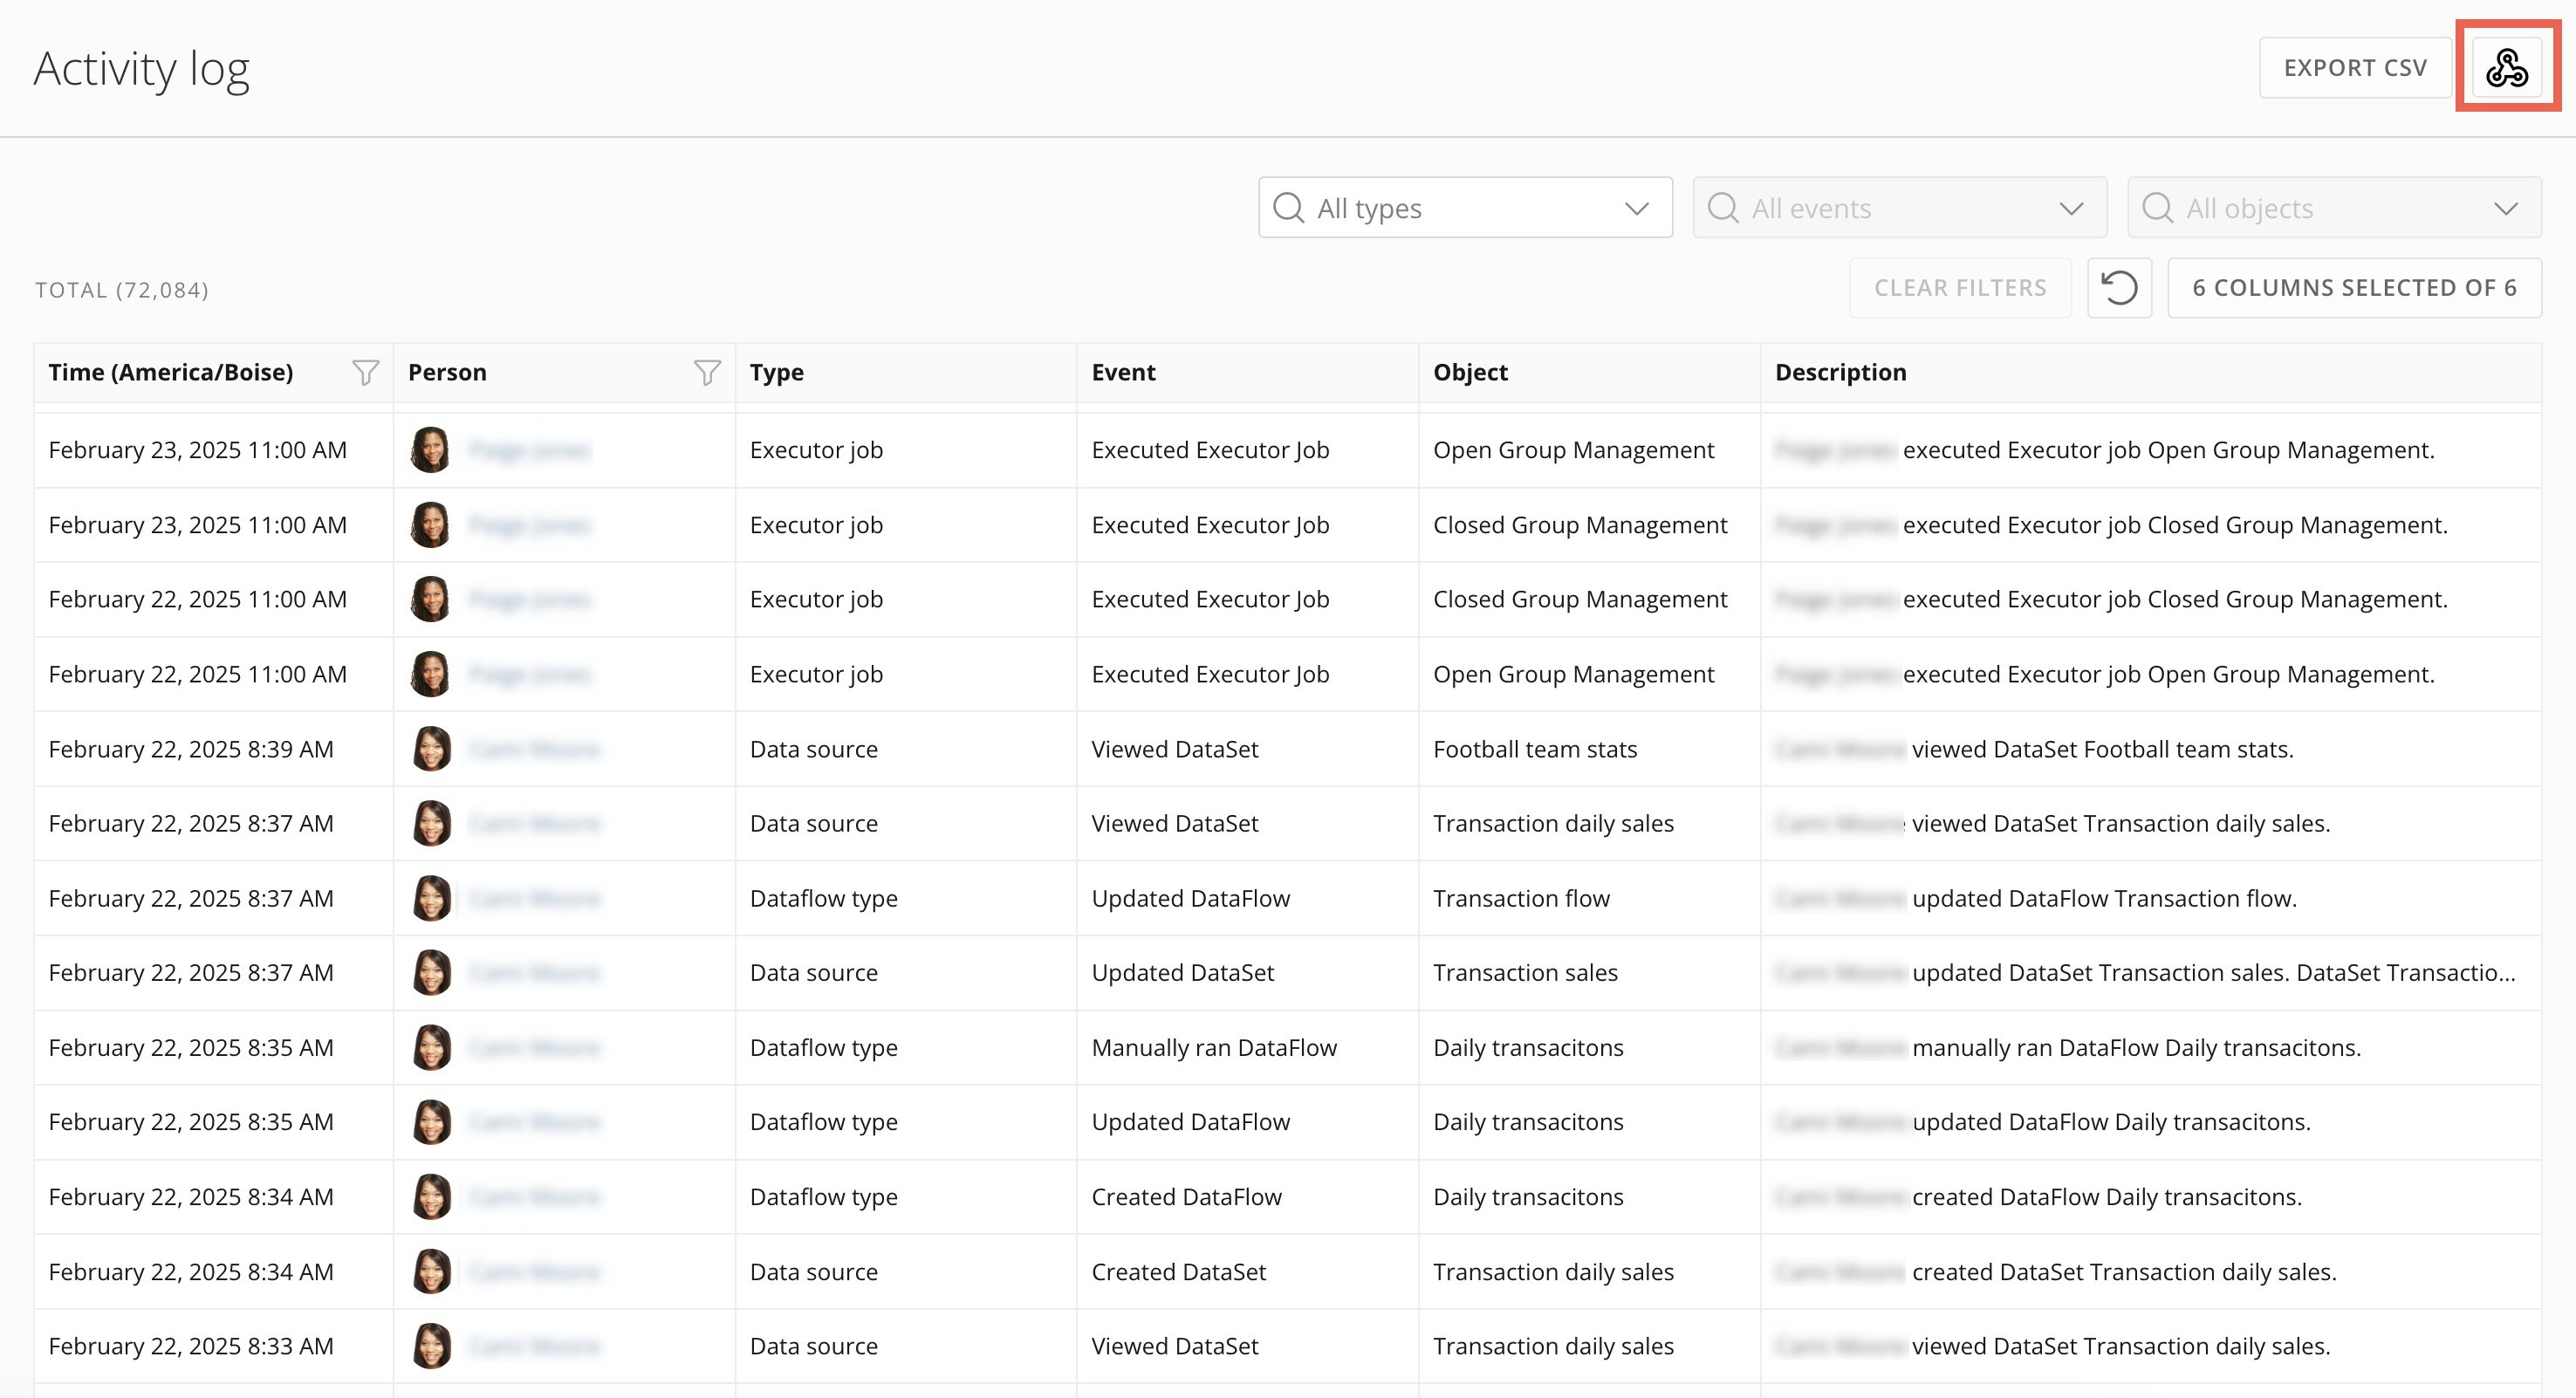Click the refresh activity log icon
This screenshot has height=1398, width=2576.
(2119, 288)
